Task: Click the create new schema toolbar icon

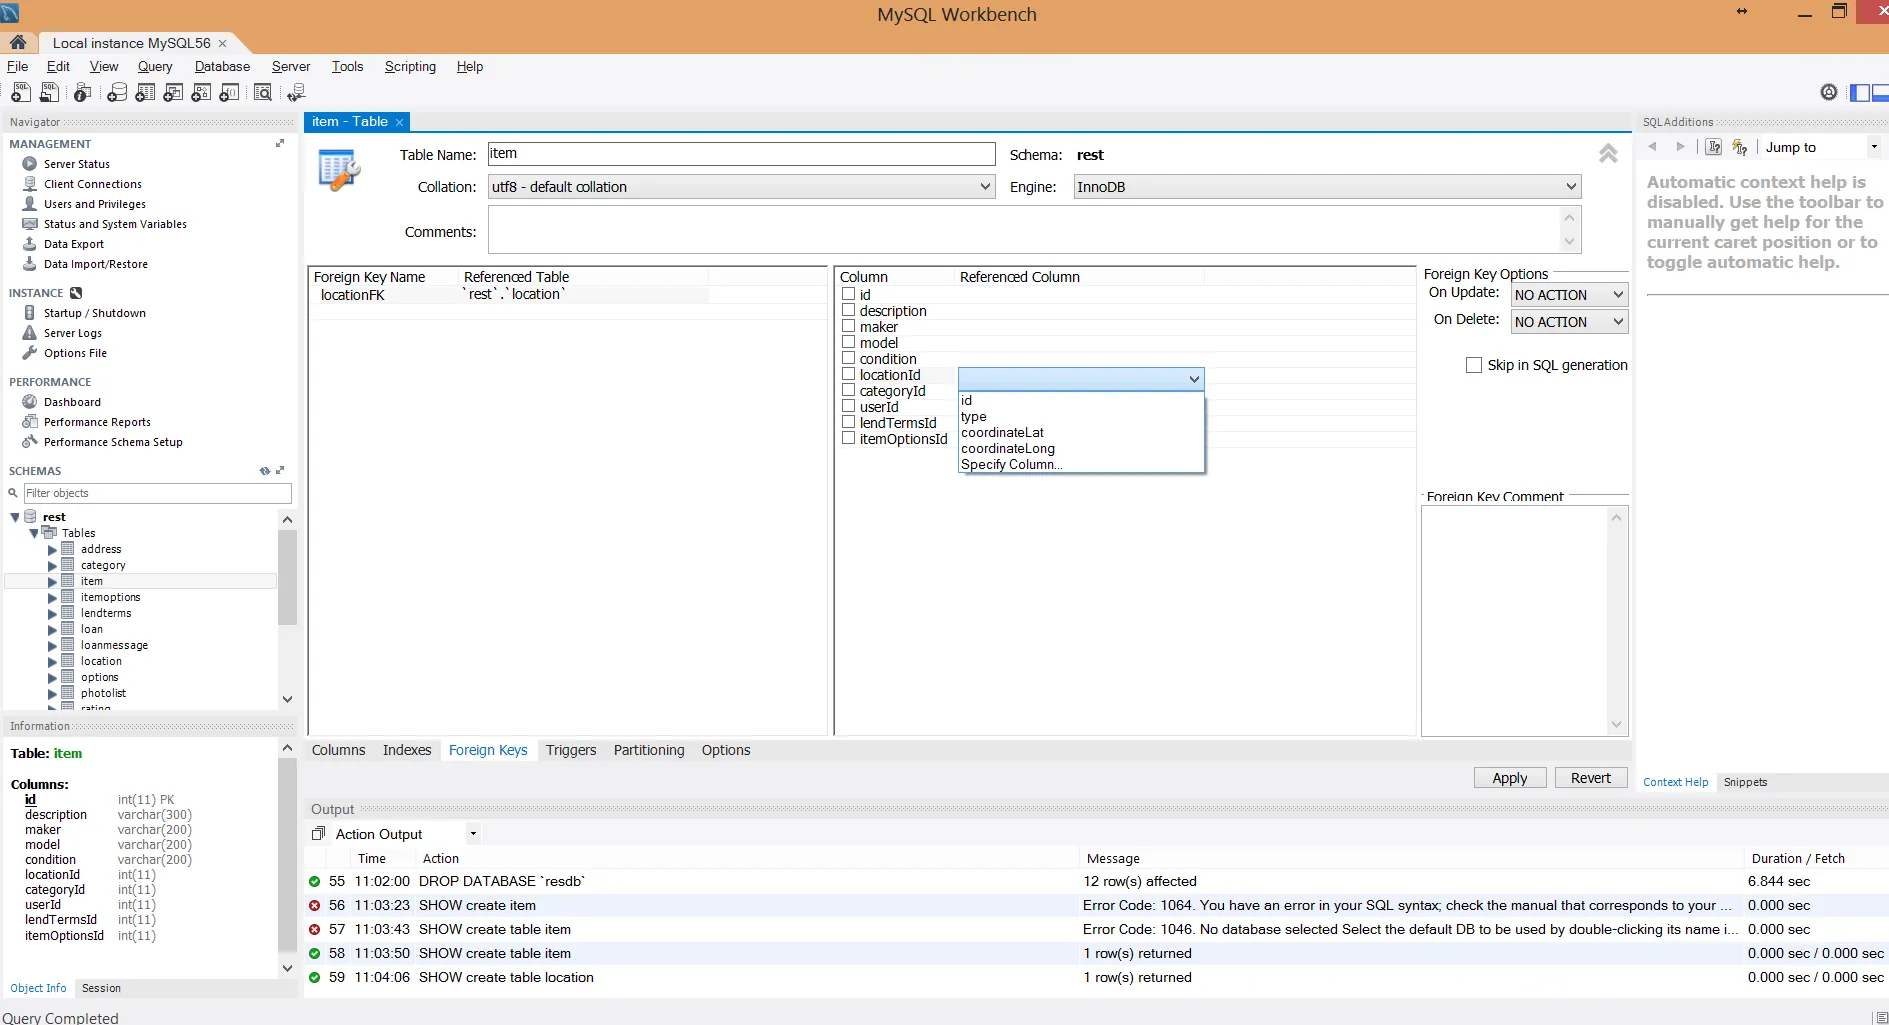Action: tap(117, 93)
